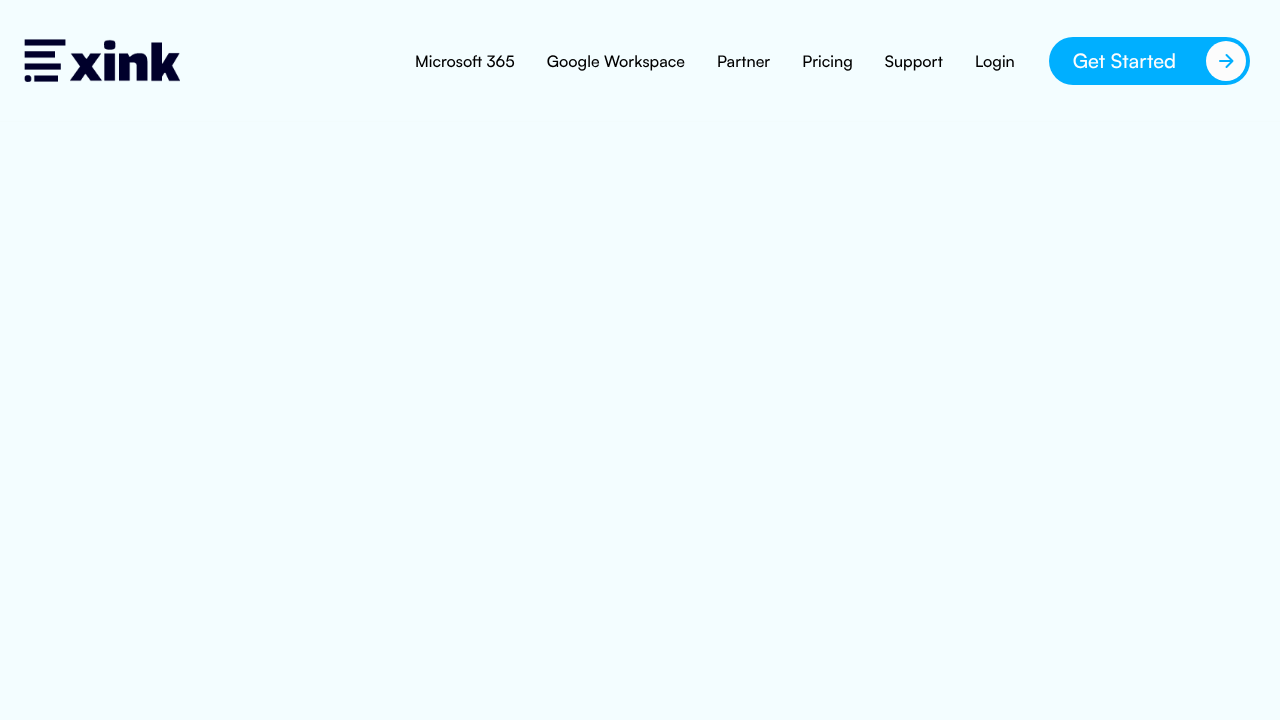View the Pricing page
The image size is (1280, 720).
[x=827, y=62]
